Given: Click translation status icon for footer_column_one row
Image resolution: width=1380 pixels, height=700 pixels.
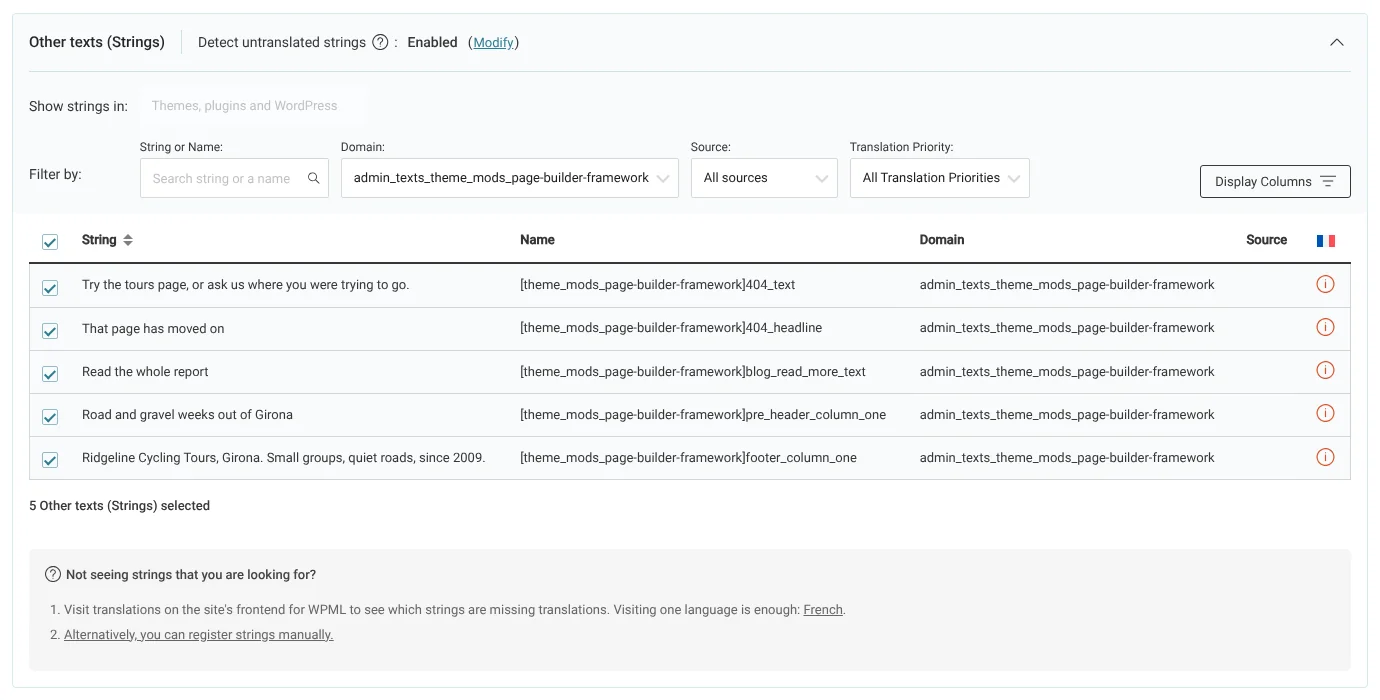Looking at the screenshot, I should (1325, 457).
